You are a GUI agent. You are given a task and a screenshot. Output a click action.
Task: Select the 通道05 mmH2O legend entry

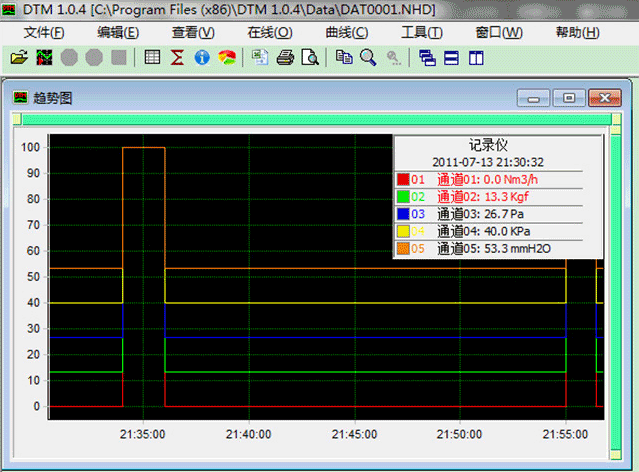pyautogui.click(x=494, y=248)
